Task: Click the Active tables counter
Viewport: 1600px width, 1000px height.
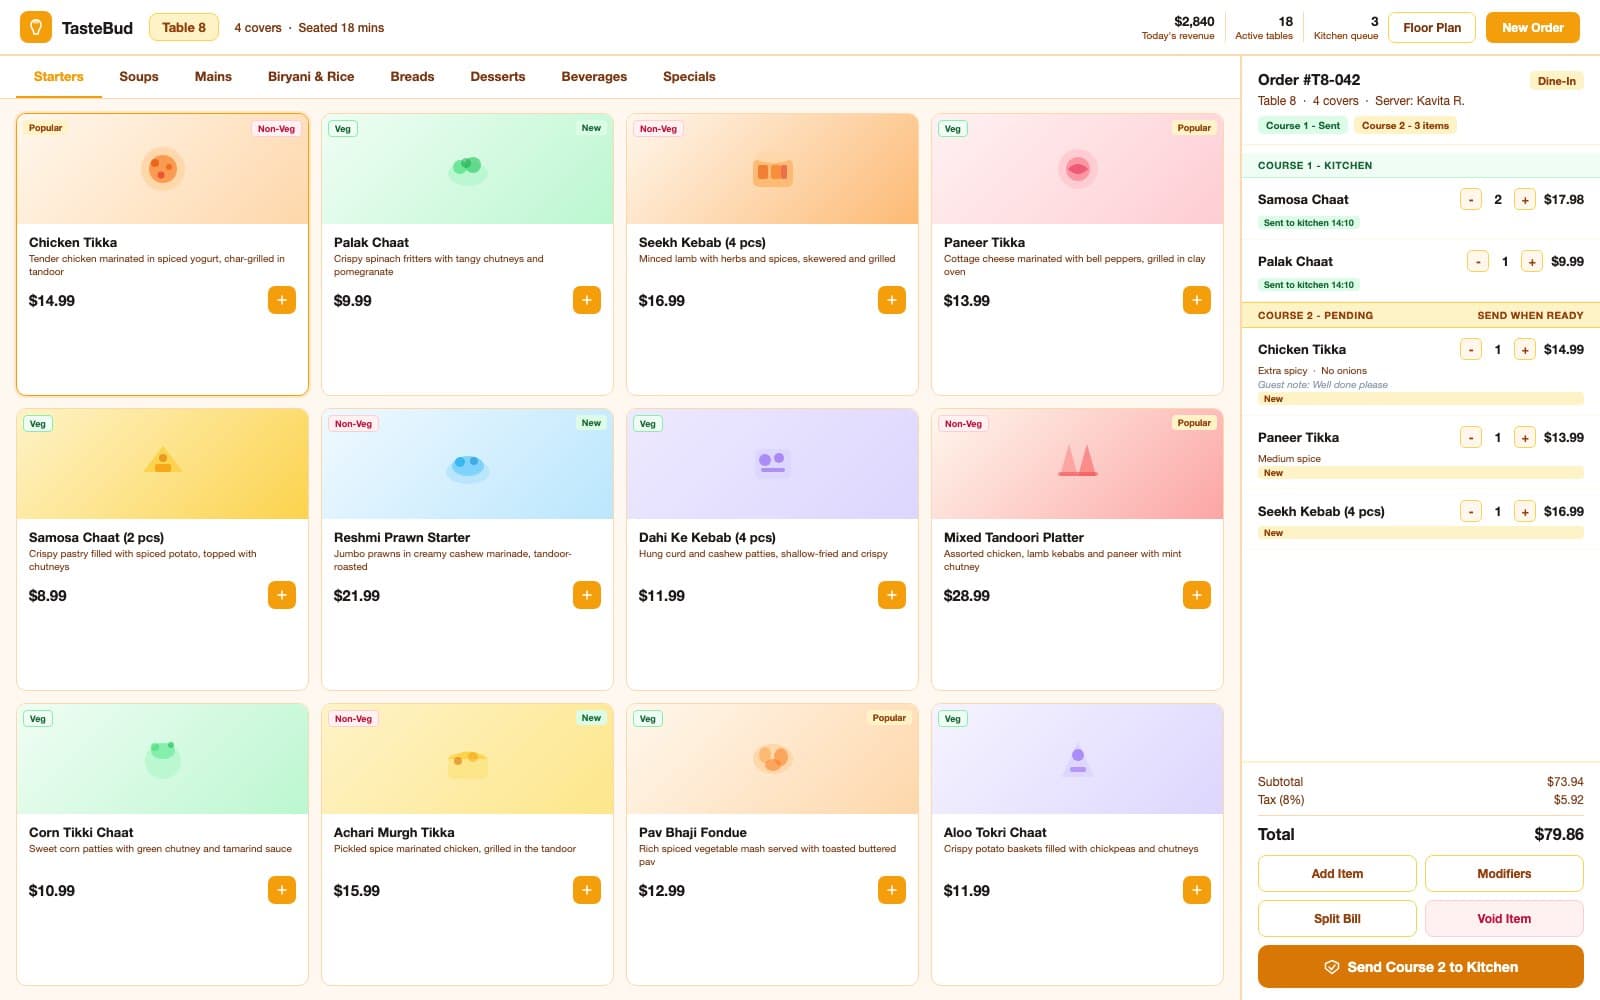Action: click(1264, 28)
